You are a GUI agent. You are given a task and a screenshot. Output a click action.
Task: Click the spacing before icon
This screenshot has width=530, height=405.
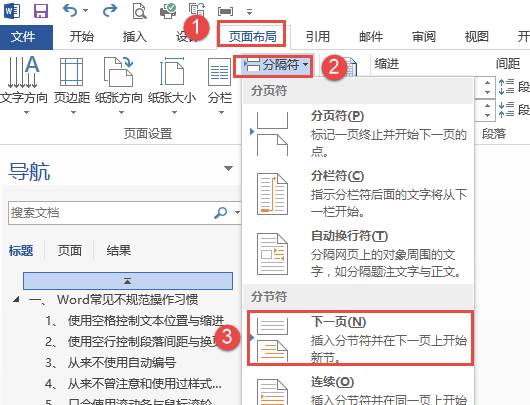[506, 87]
